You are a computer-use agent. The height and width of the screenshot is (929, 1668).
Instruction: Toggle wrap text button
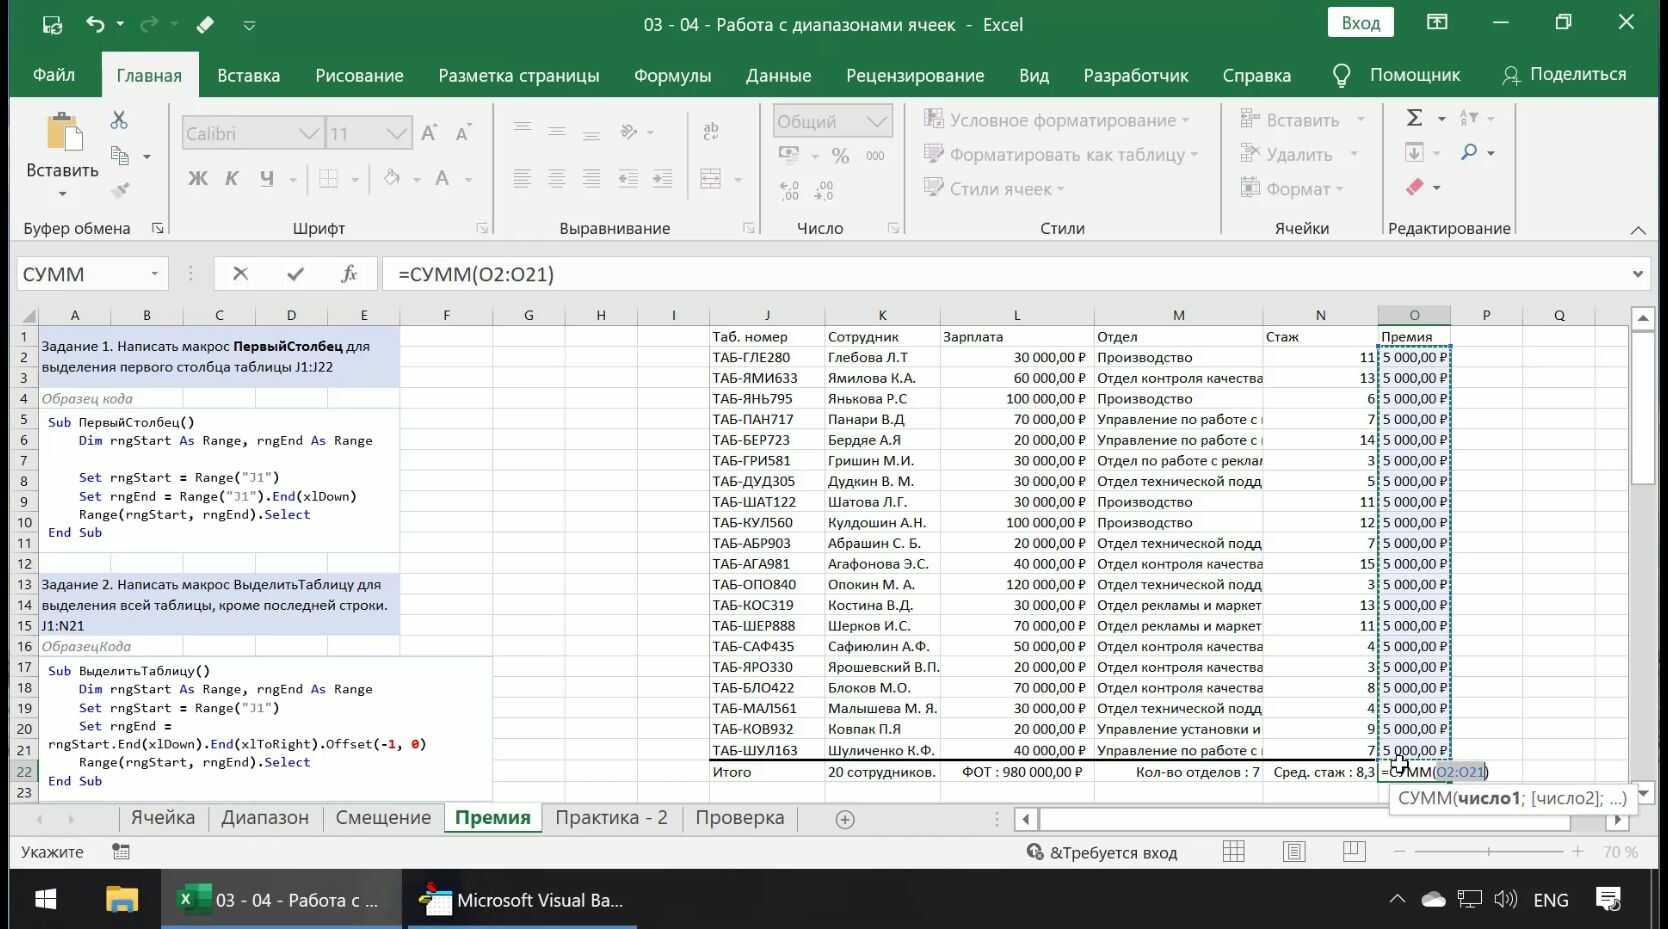[x=712, y=131]
